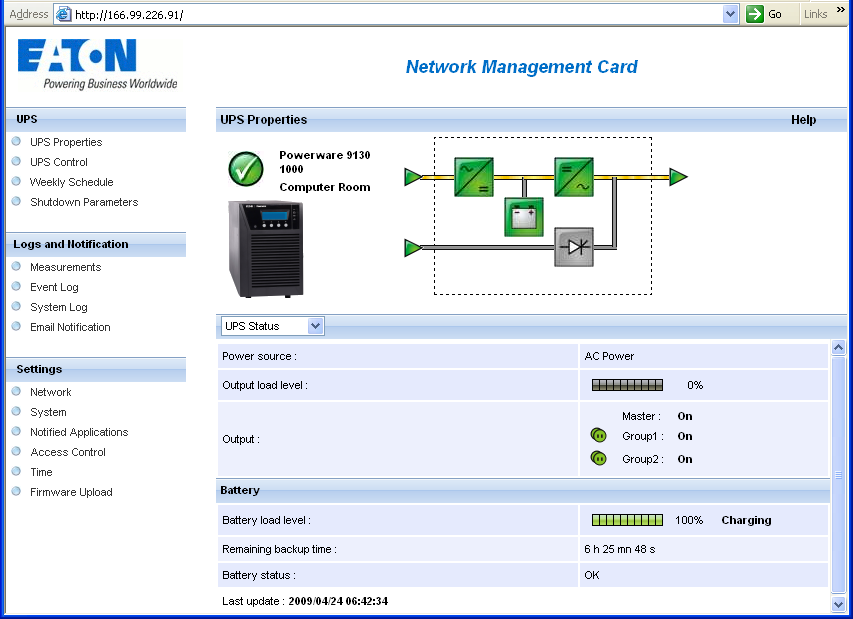
Task: Go to Measurements
Action: click(66, 267)
